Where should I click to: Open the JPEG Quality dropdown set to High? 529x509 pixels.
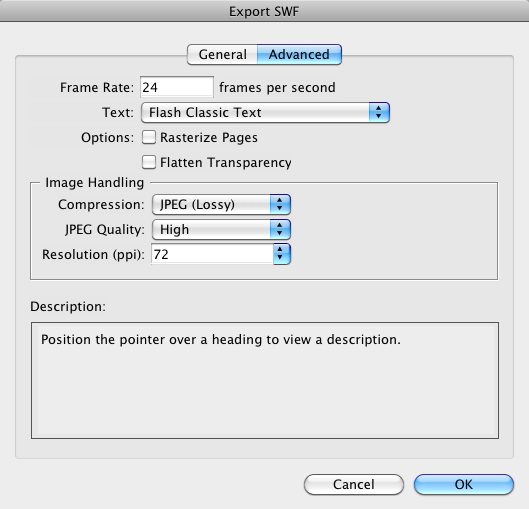click(221, 230)
